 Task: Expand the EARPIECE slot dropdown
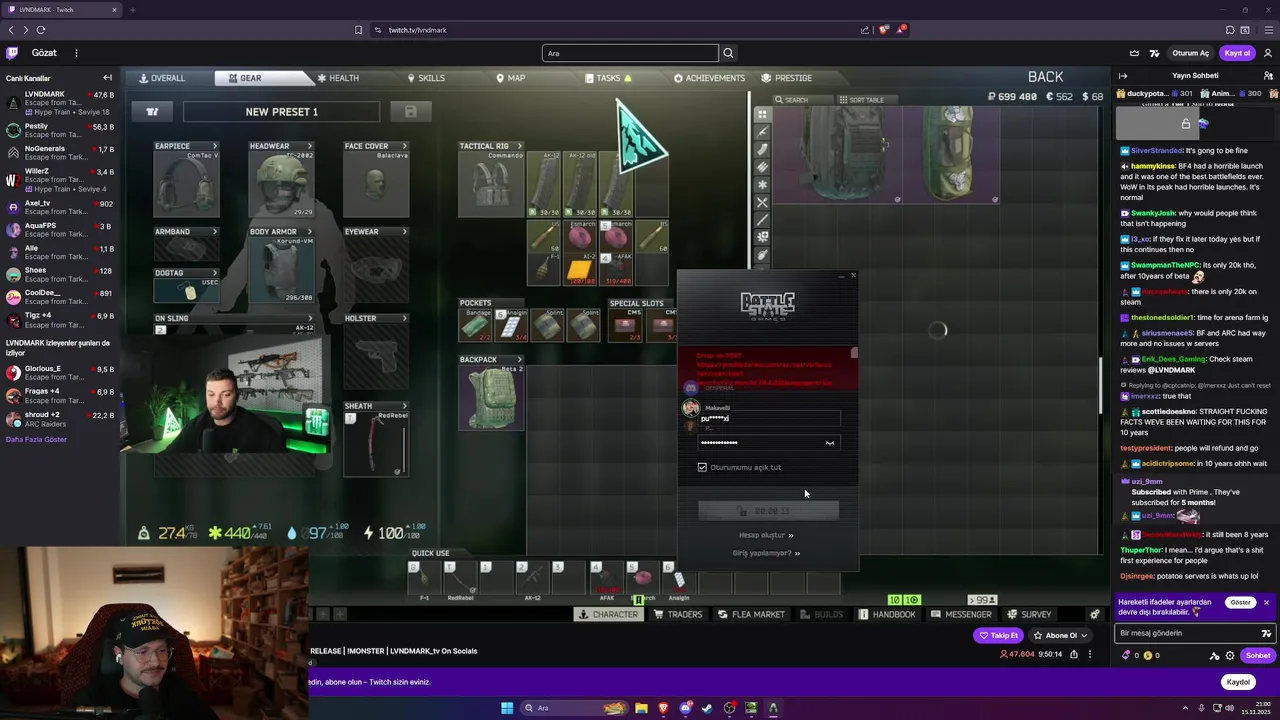(214, 146)
